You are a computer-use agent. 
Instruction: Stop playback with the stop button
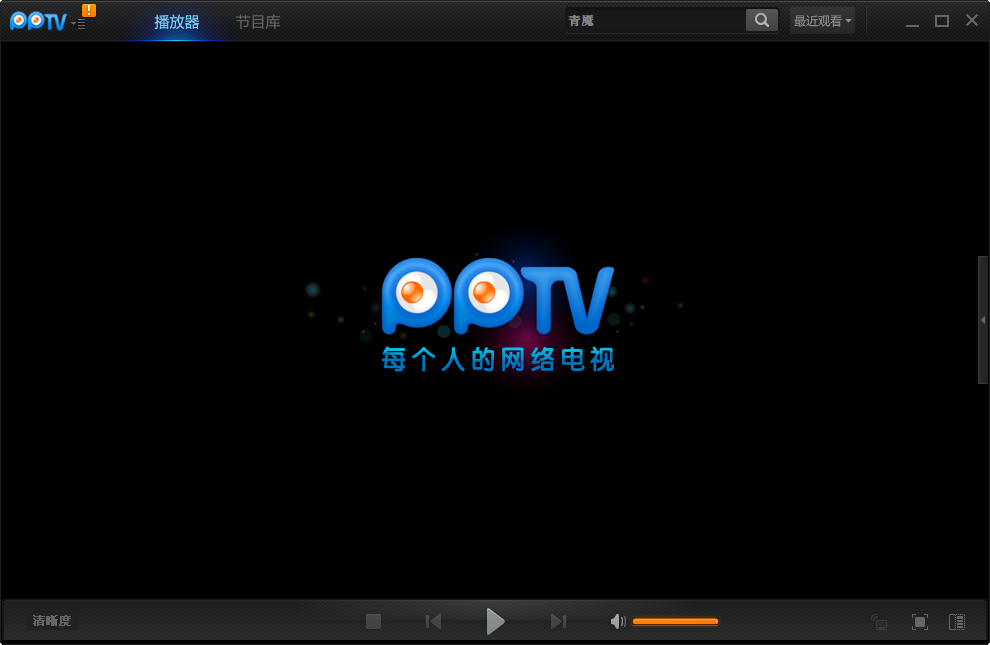tap(373, 622)
